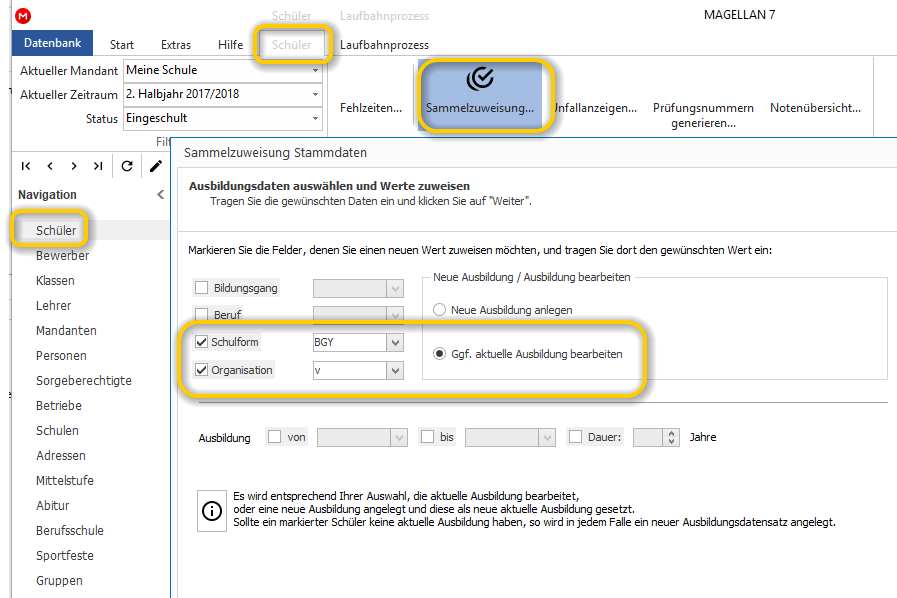This screenshot has width=897, height=598.
Task: Open the Schulform BGY dropdown
Action: [395, 342]
